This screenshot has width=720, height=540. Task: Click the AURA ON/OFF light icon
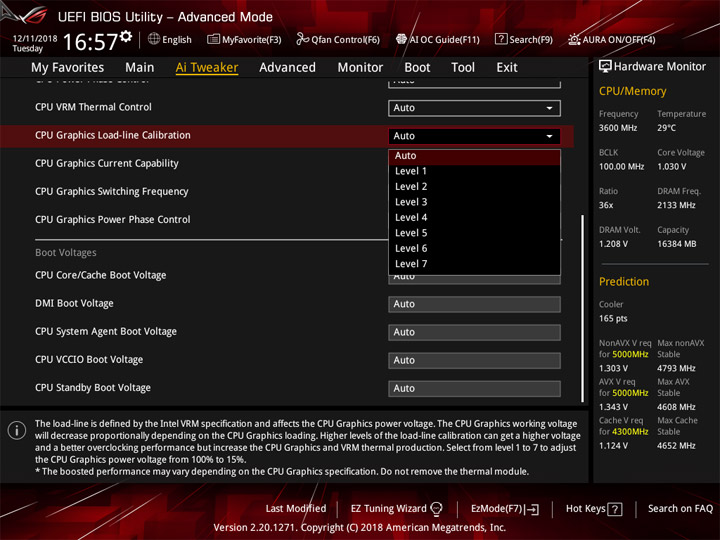click(574, 39)
